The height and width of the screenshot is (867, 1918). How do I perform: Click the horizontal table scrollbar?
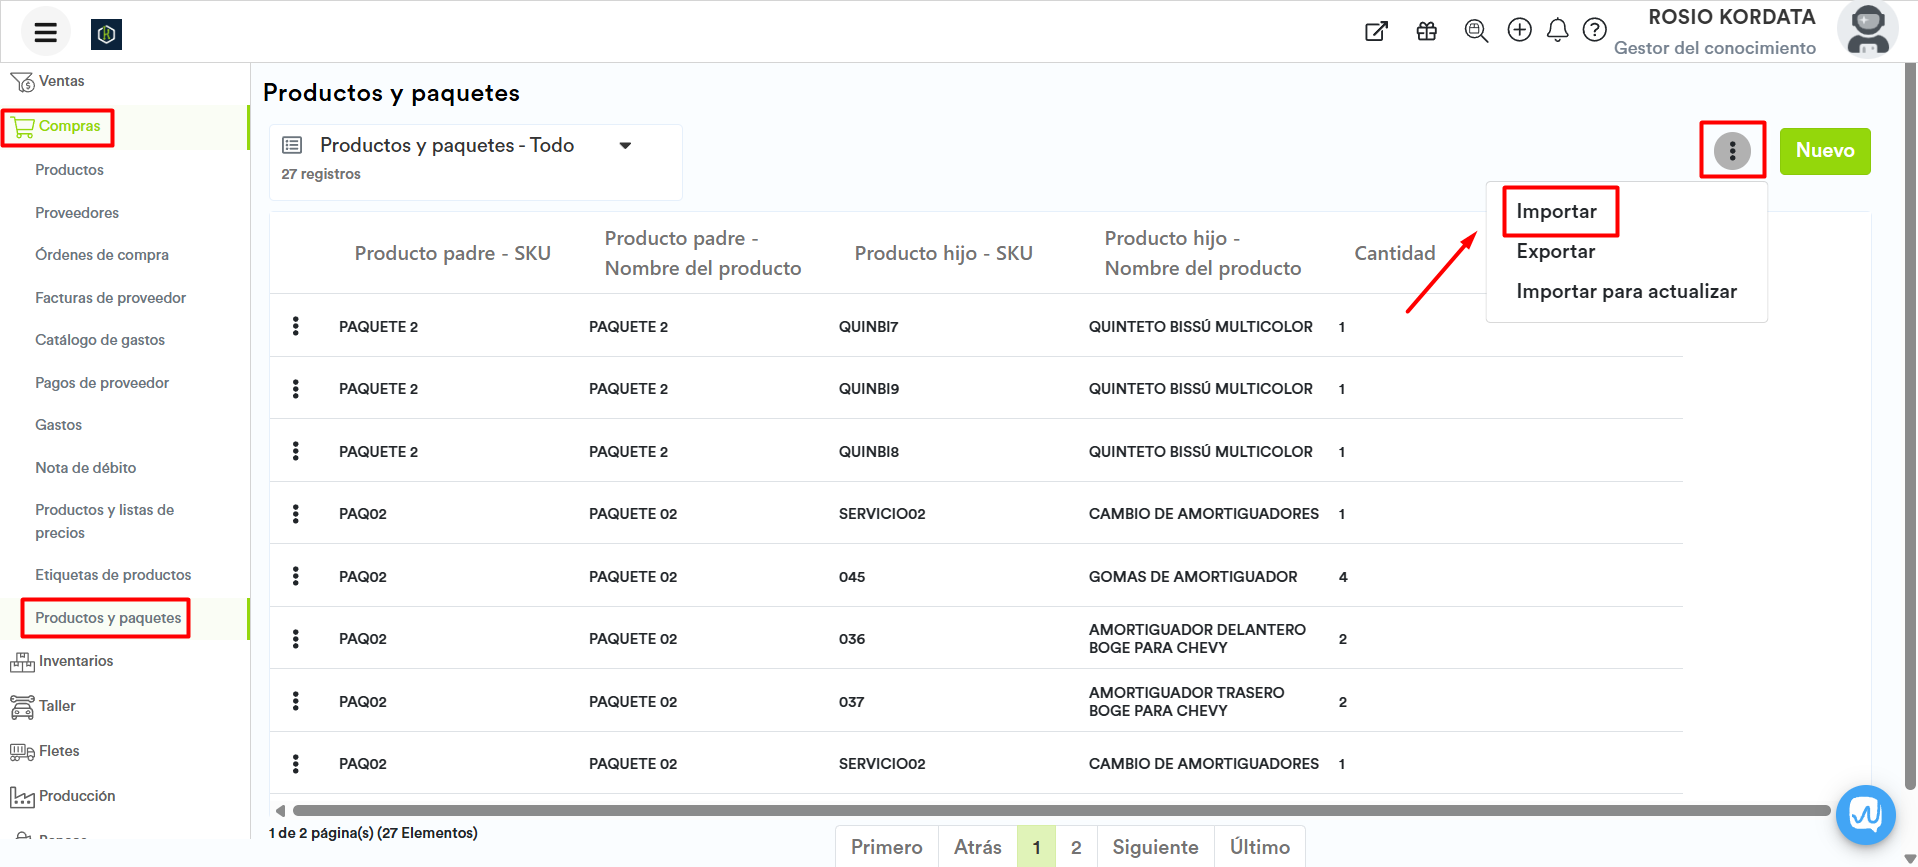1060,810
